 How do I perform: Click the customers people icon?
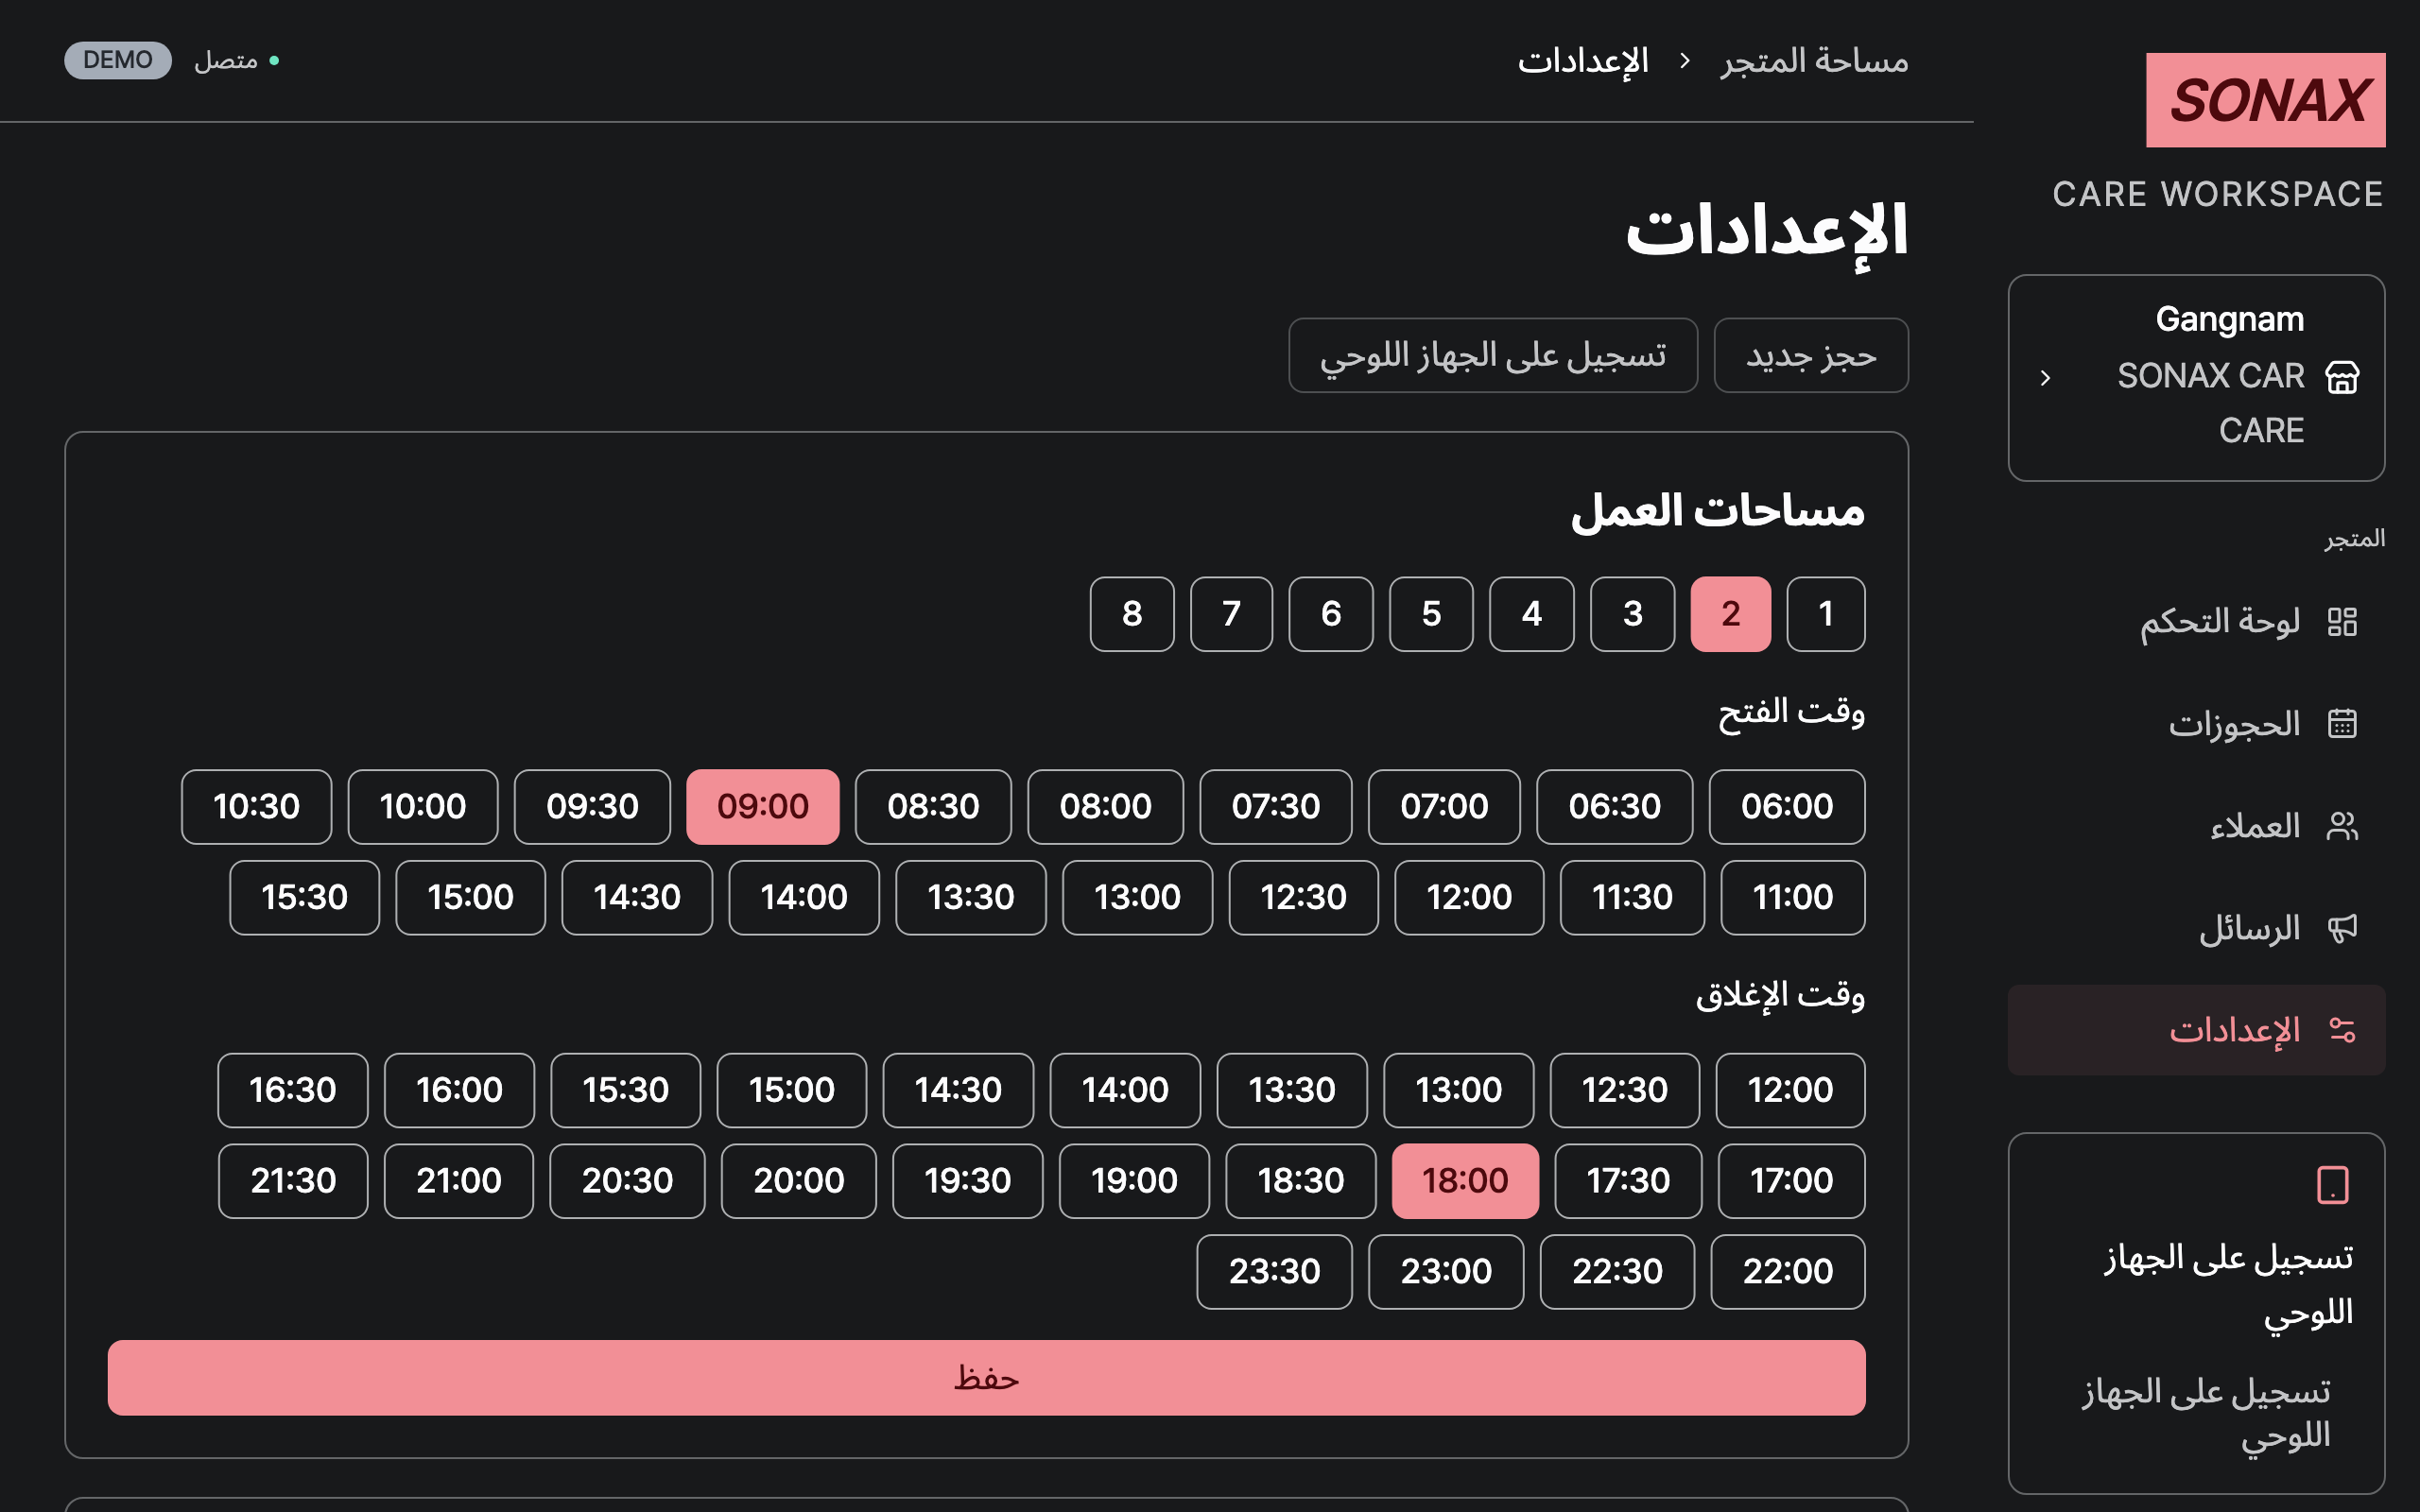point(2342,826)
